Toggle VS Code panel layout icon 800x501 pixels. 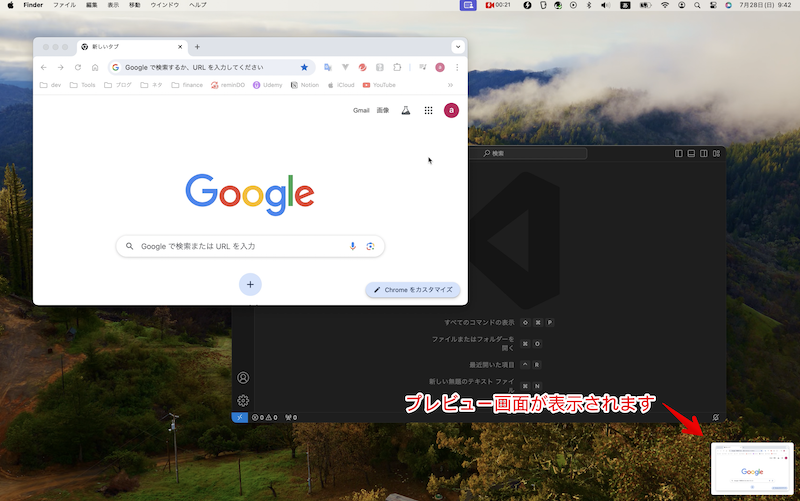tap(691, 154)
